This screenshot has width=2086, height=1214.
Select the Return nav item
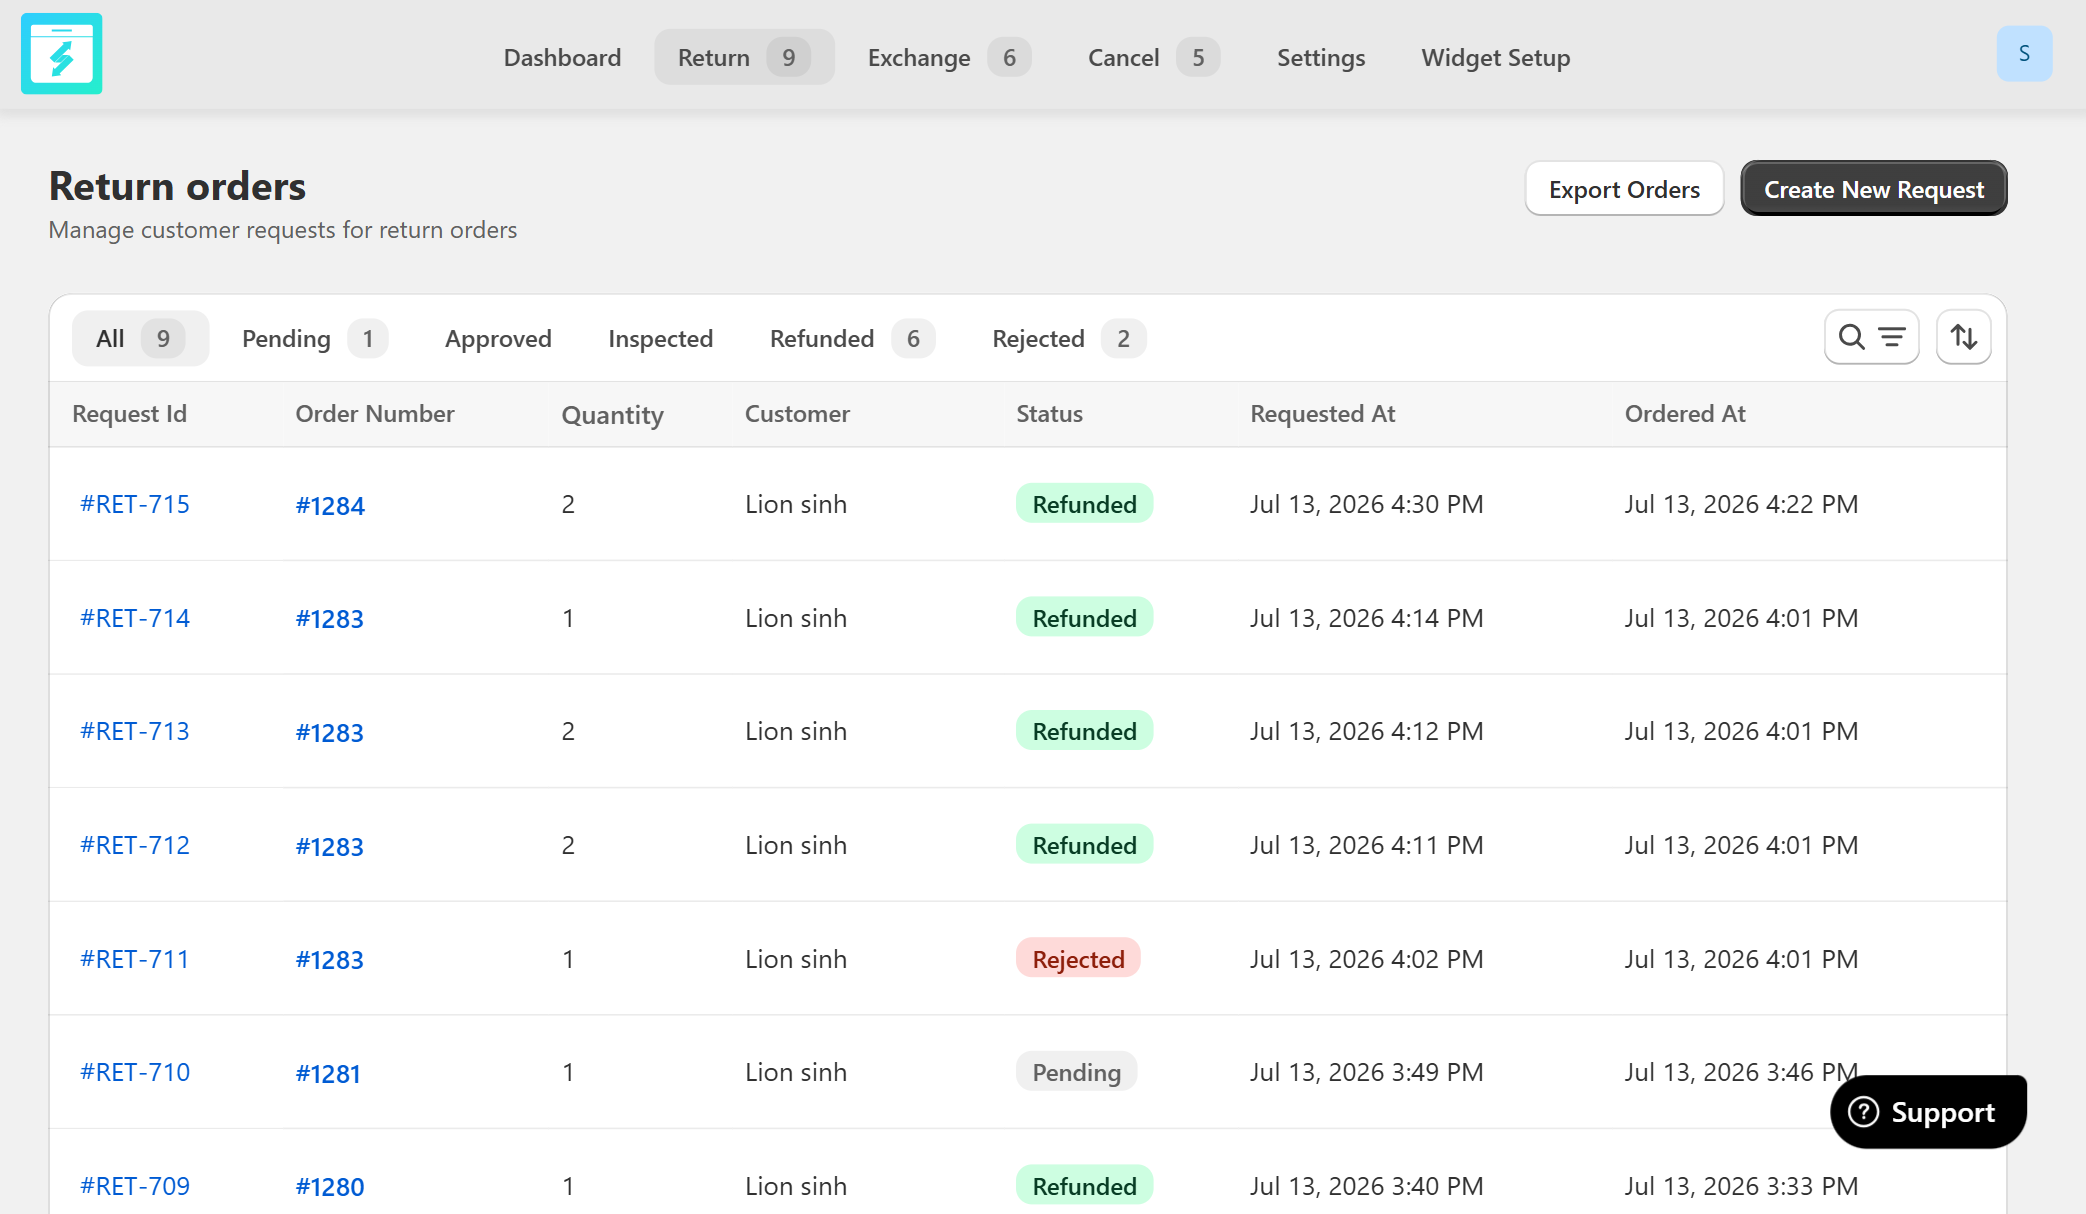coord(744,58)
